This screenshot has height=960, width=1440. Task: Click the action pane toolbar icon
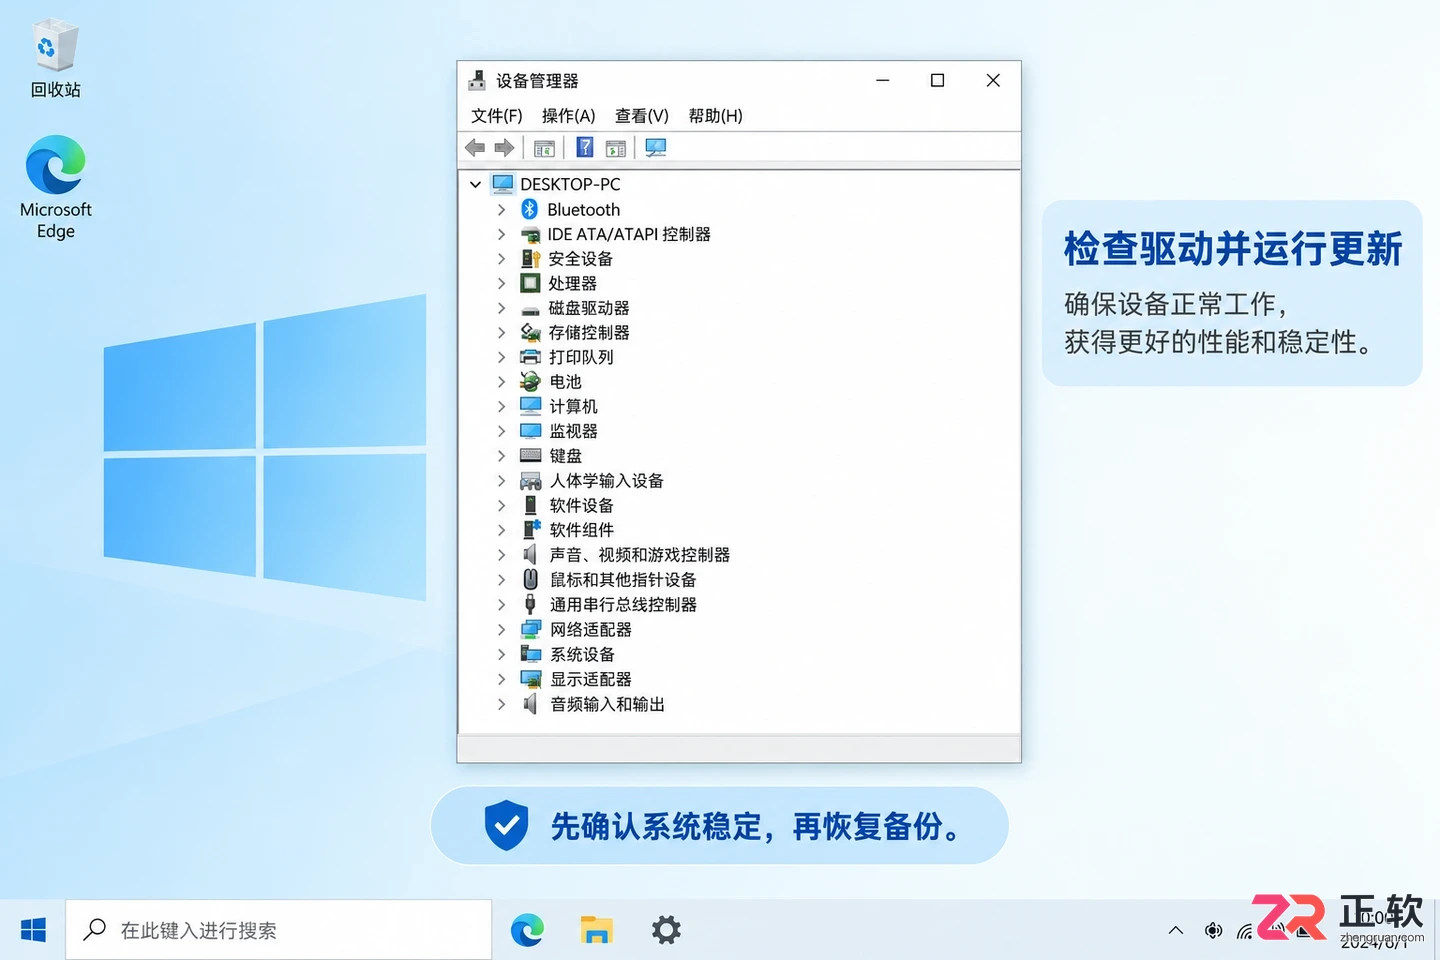point(616,149)
